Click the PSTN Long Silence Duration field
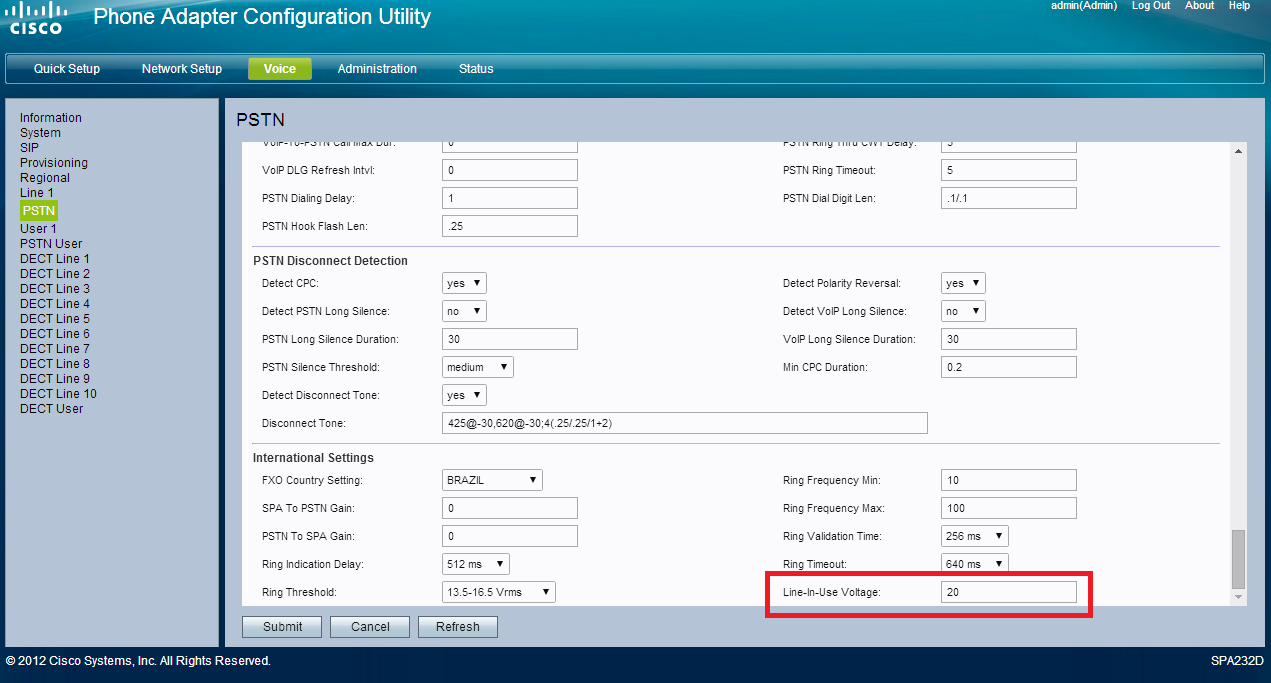Screen dimensions: 1271x683 (510, 340)
